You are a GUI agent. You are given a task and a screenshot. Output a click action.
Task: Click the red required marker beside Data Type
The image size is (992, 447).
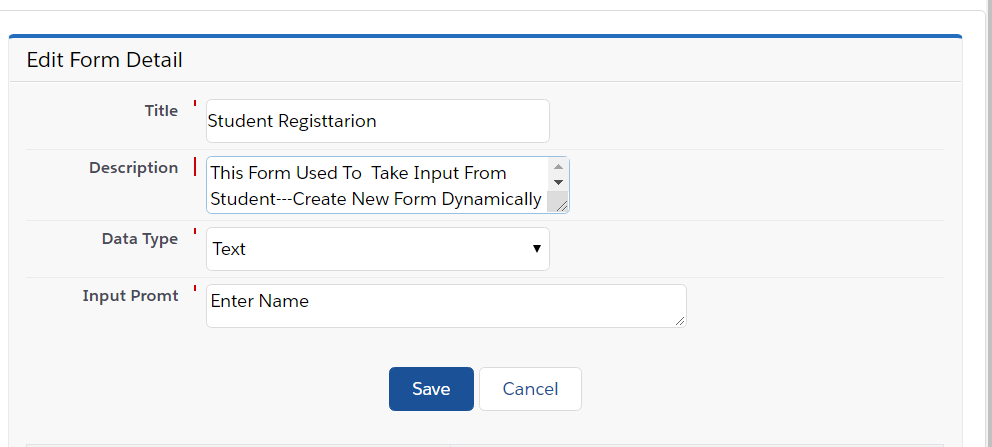coord(194,232)
